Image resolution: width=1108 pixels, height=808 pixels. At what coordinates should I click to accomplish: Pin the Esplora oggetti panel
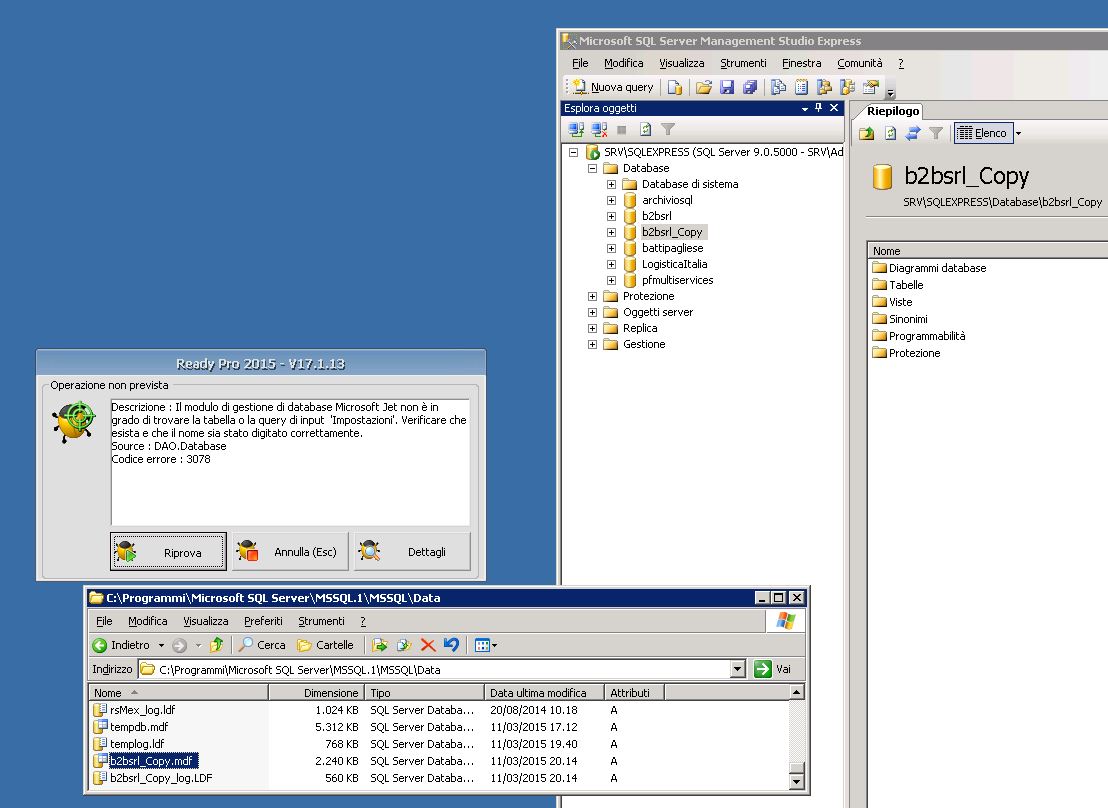coord(819,108)
